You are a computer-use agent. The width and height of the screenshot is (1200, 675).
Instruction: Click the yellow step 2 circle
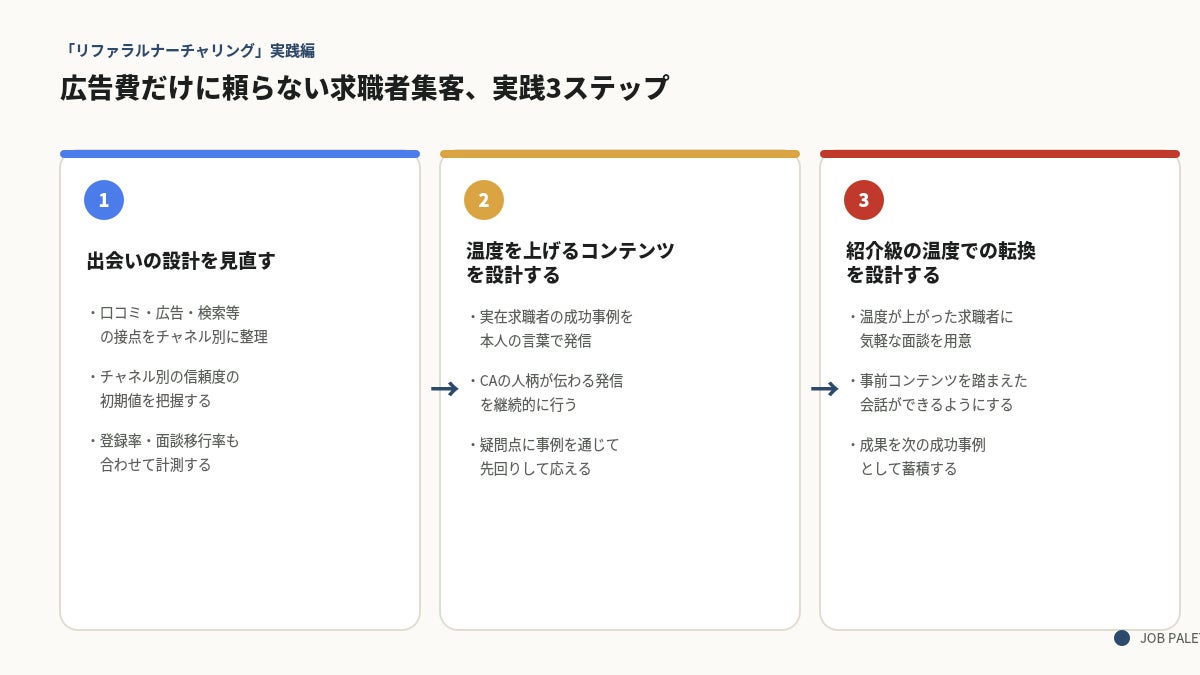pyautogui.click(x=484, y=200)
